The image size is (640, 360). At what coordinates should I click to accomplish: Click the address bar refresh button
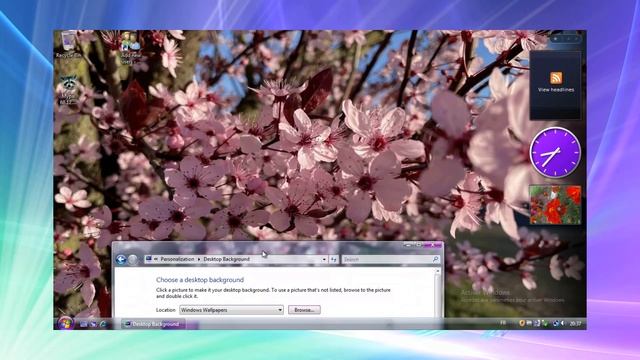[x=333, y=259]
